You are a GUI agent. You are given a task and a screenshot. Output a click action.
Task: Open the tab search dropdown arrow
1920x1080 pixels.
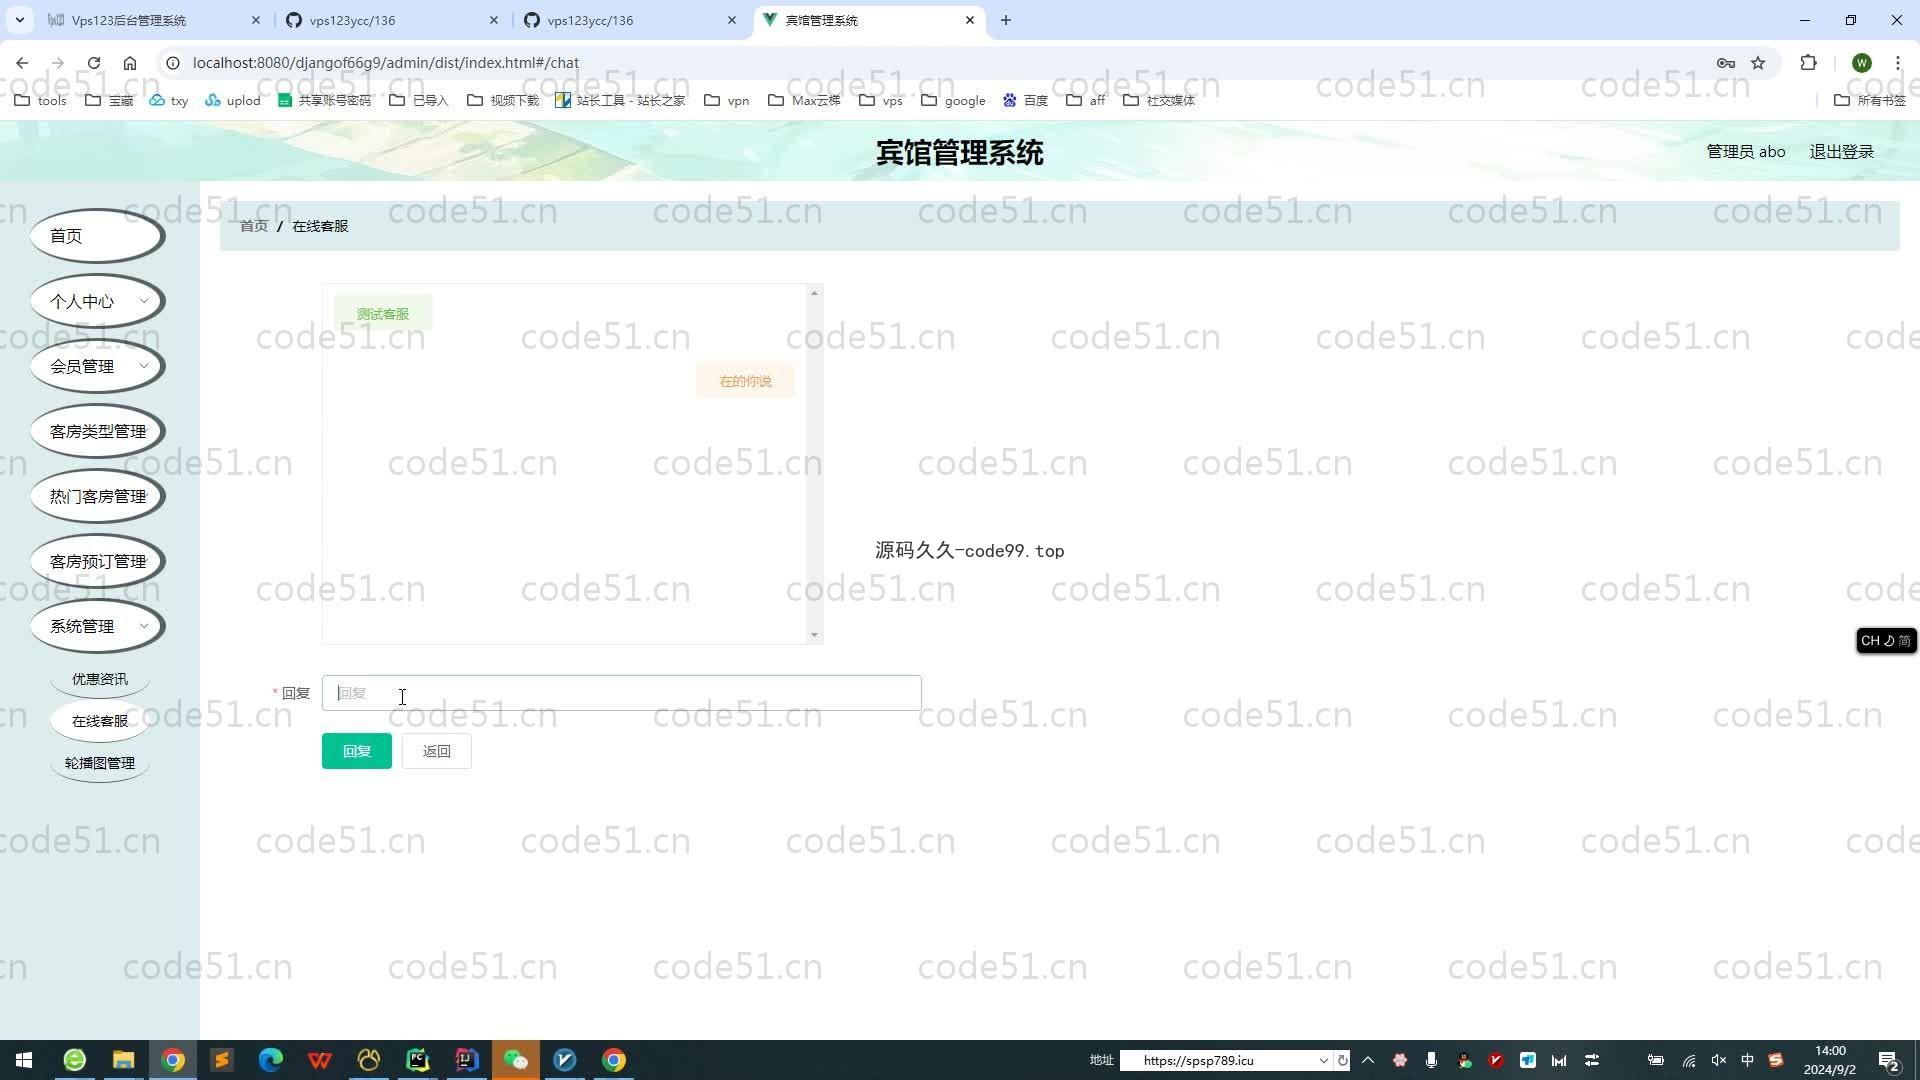19,20
